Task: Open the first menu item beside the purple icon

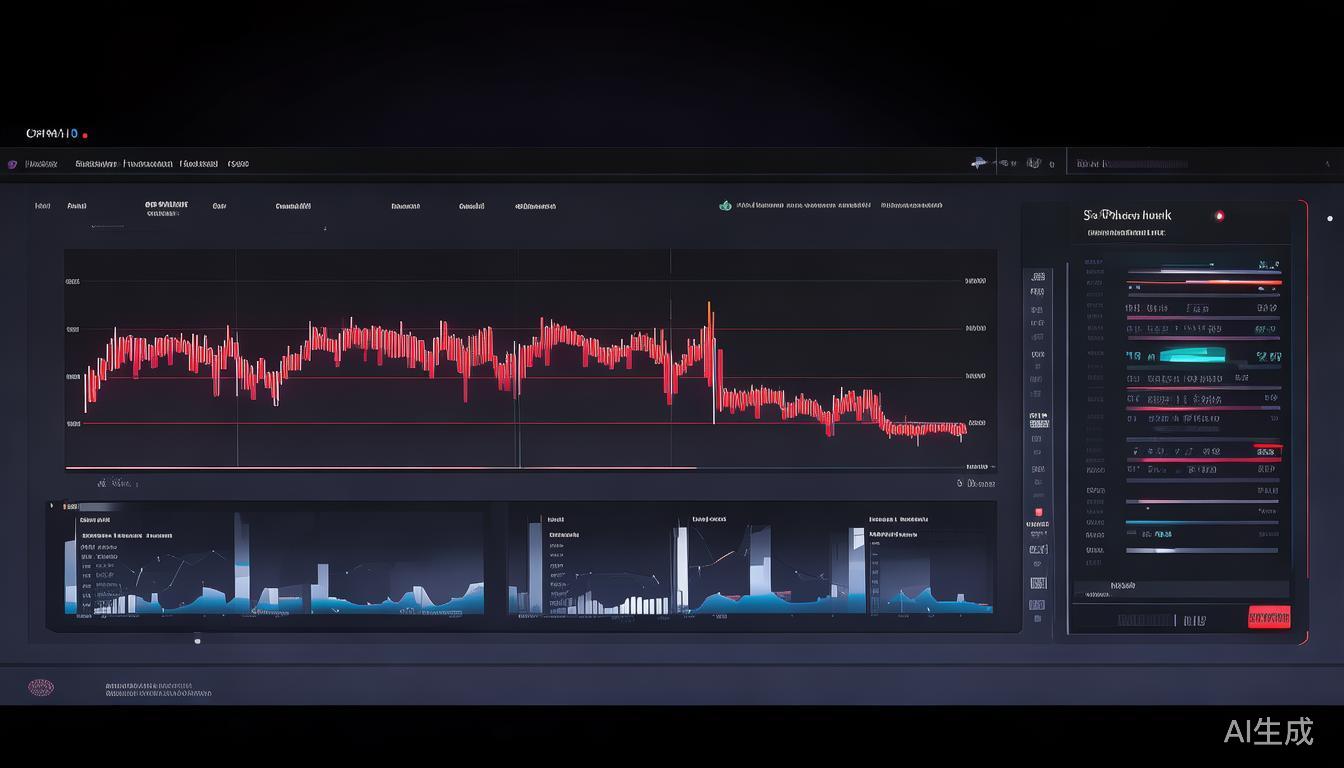Action: click(x=41, y=164)
